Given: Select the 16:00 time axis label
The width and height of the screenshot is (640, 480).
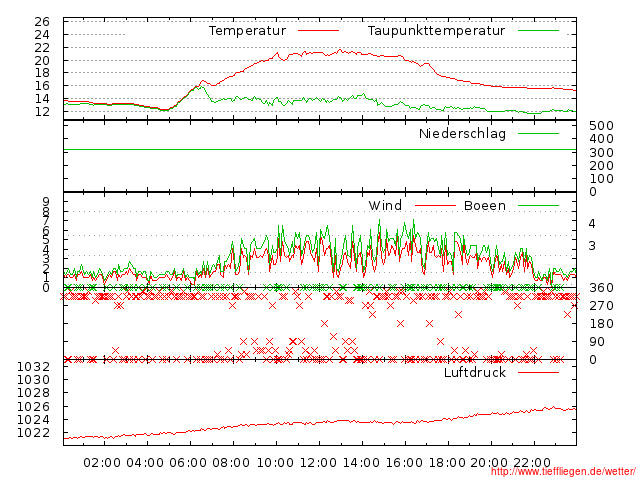Looking at the screenshot, I should (x=404, y=463).
